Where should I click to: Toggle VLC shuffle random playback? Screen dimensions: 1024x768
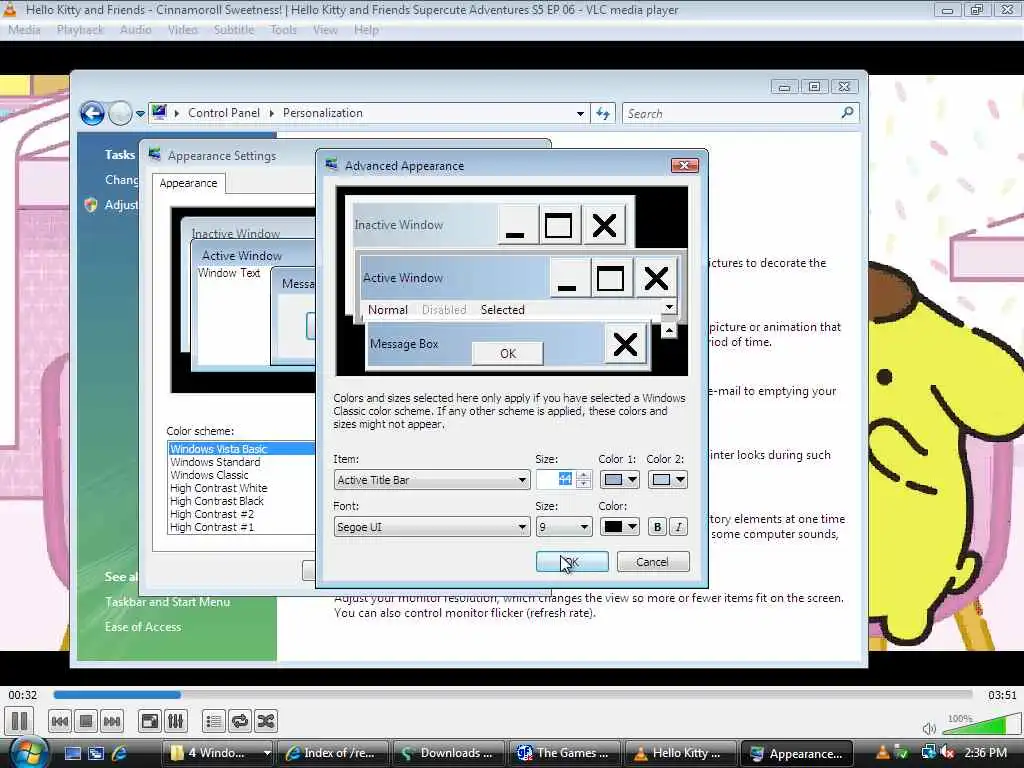(x=266, y=721)
